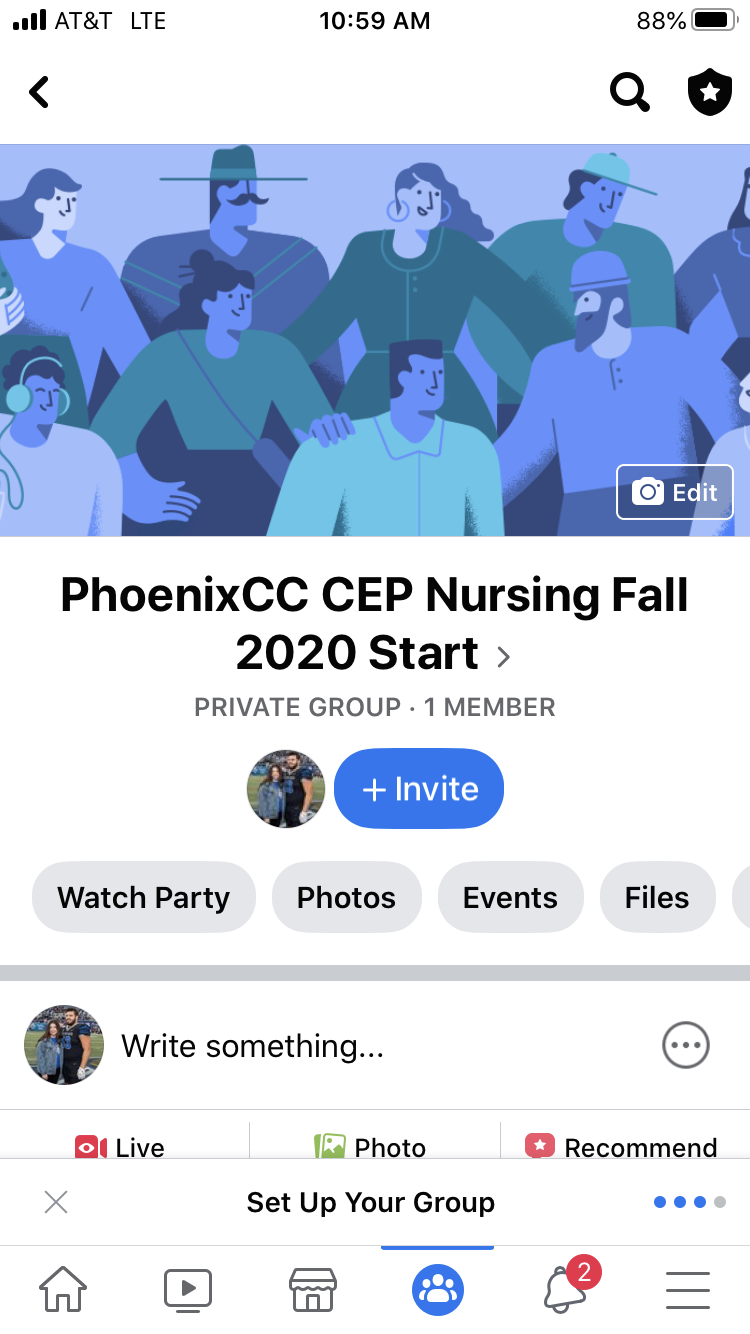Tap the back arrow icon
The image size is (750, 1334).
(x=38, y=93)
